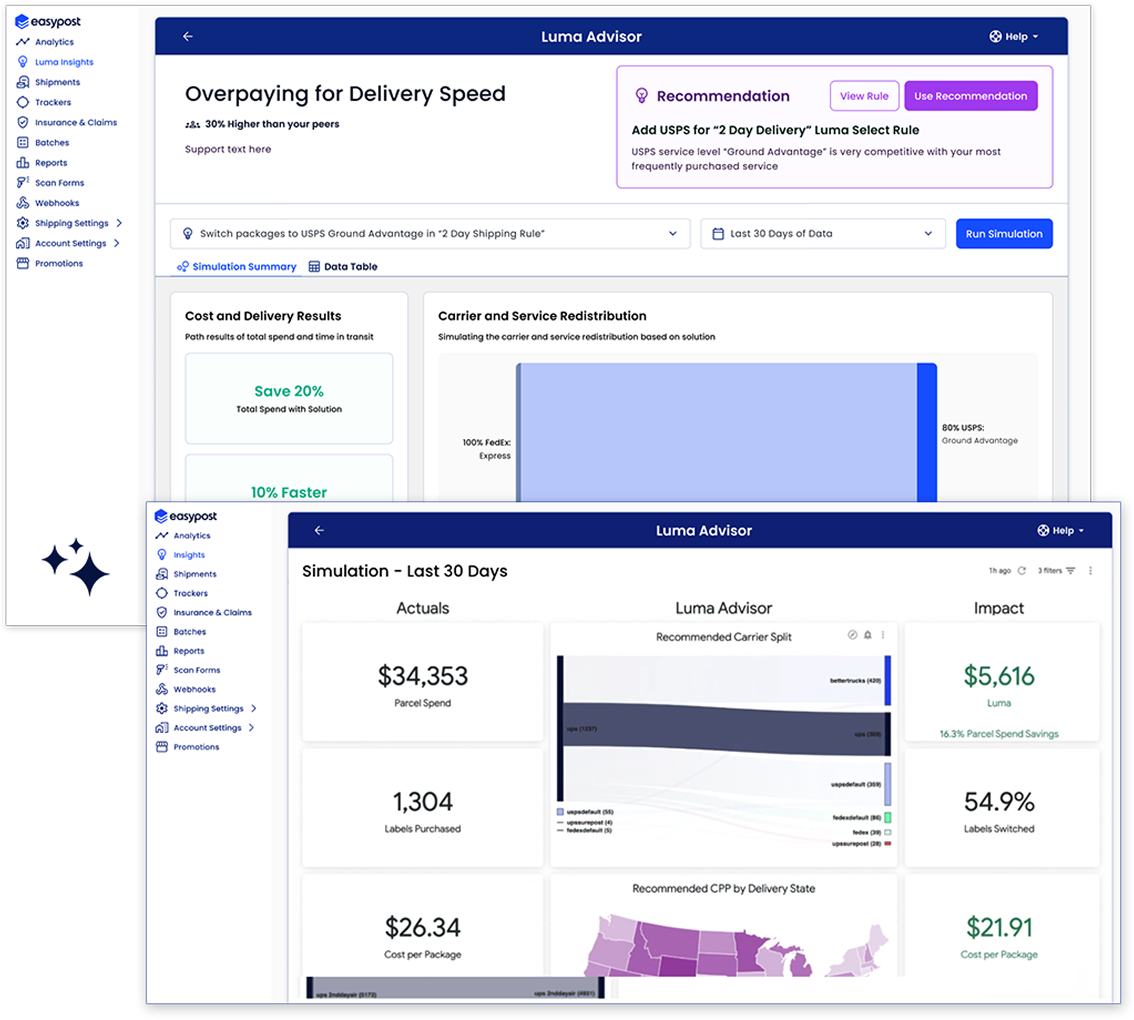Click the back arrow in the front window header
This screenshot has width=1134, height=1020.
[x=320, y=530]
